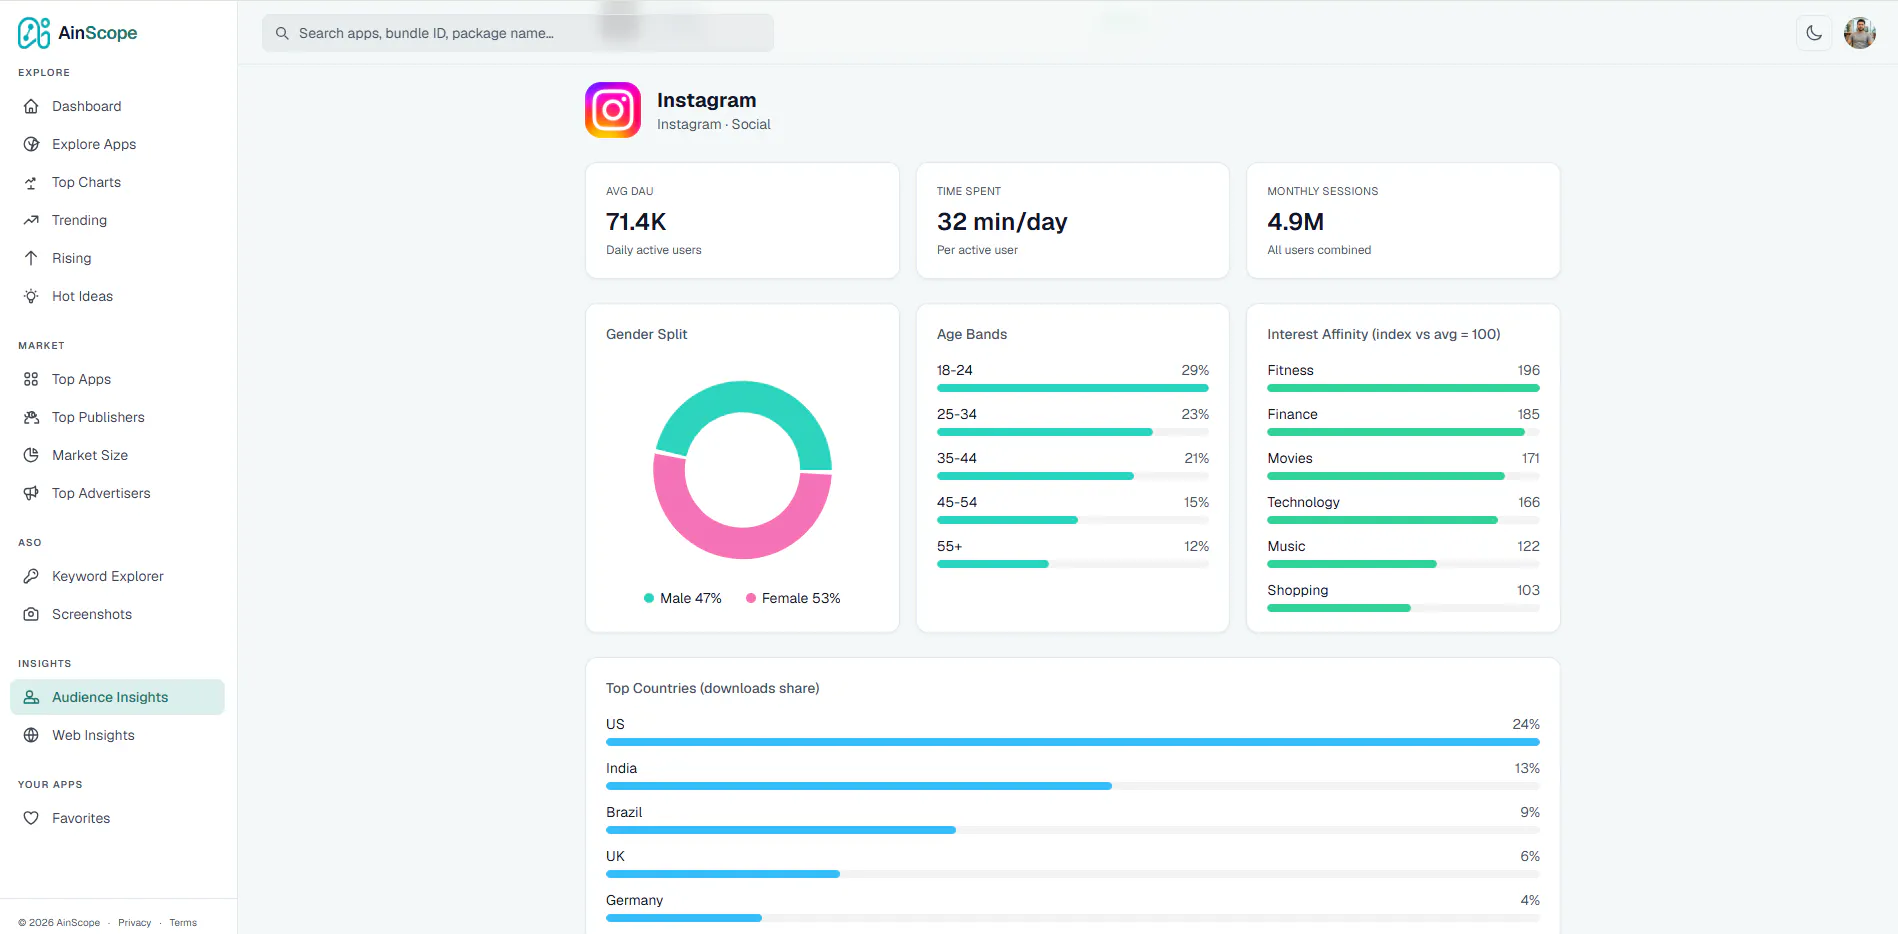Viewport: 1898px width, 934px height.
Task: Open Favorites list
Action: click(x=118, y=818)
